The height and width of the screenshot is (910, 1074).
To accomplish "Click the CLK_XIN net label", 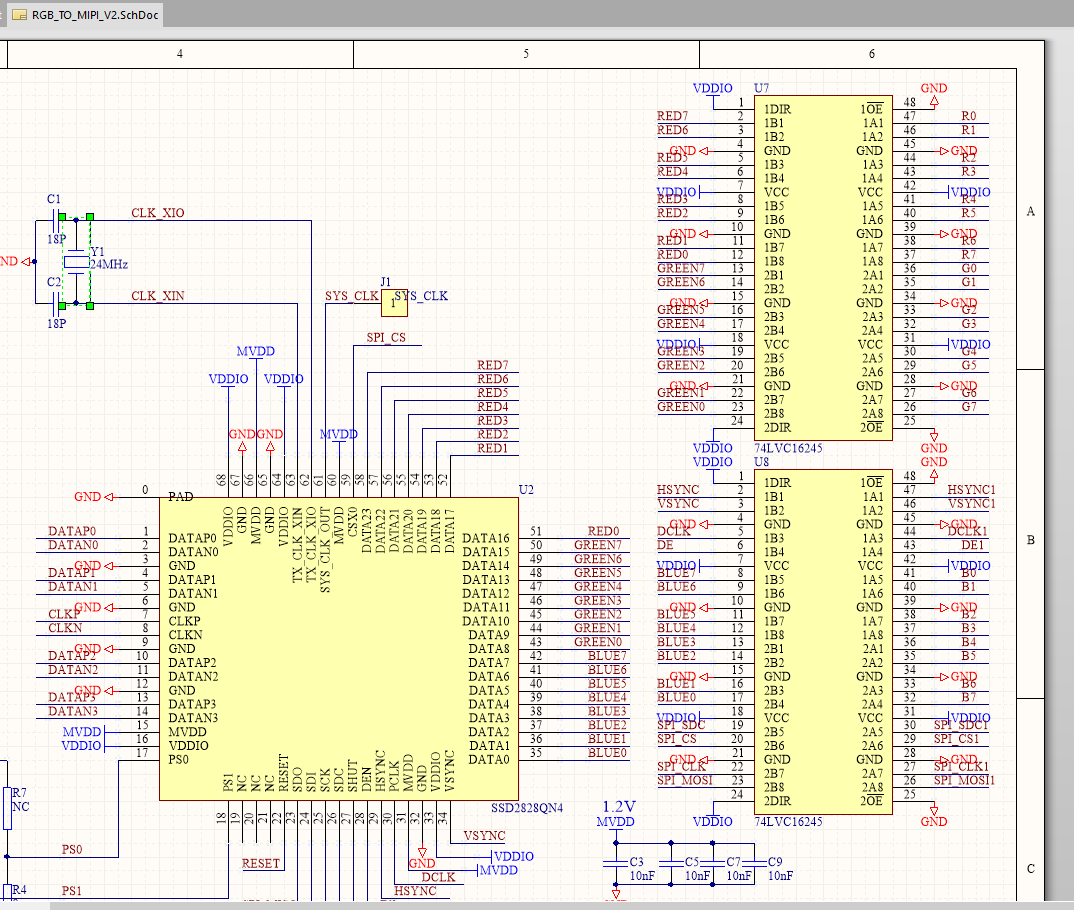I will click(158, 296).
